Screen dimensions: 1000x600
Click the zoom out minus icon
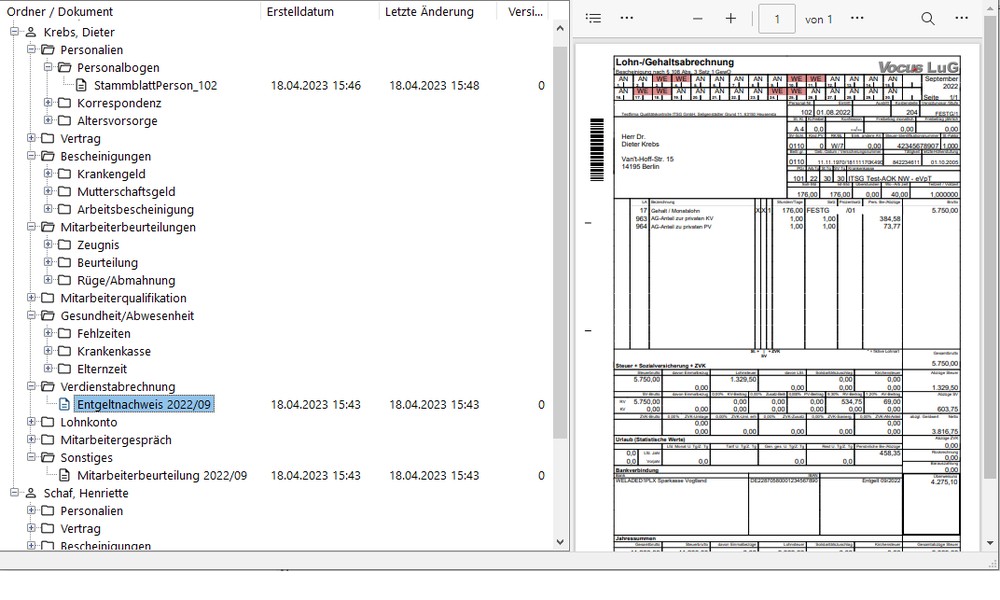pyautogui.click(x=698, y=19)
